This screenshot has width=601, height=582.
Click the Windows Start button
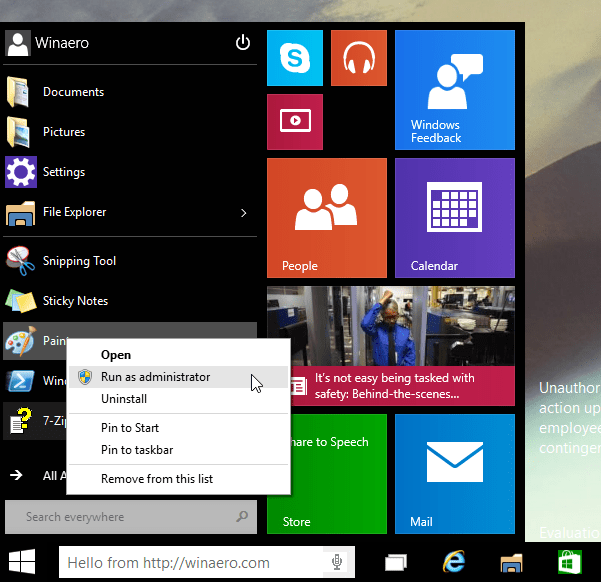click(x=22, y=562)
